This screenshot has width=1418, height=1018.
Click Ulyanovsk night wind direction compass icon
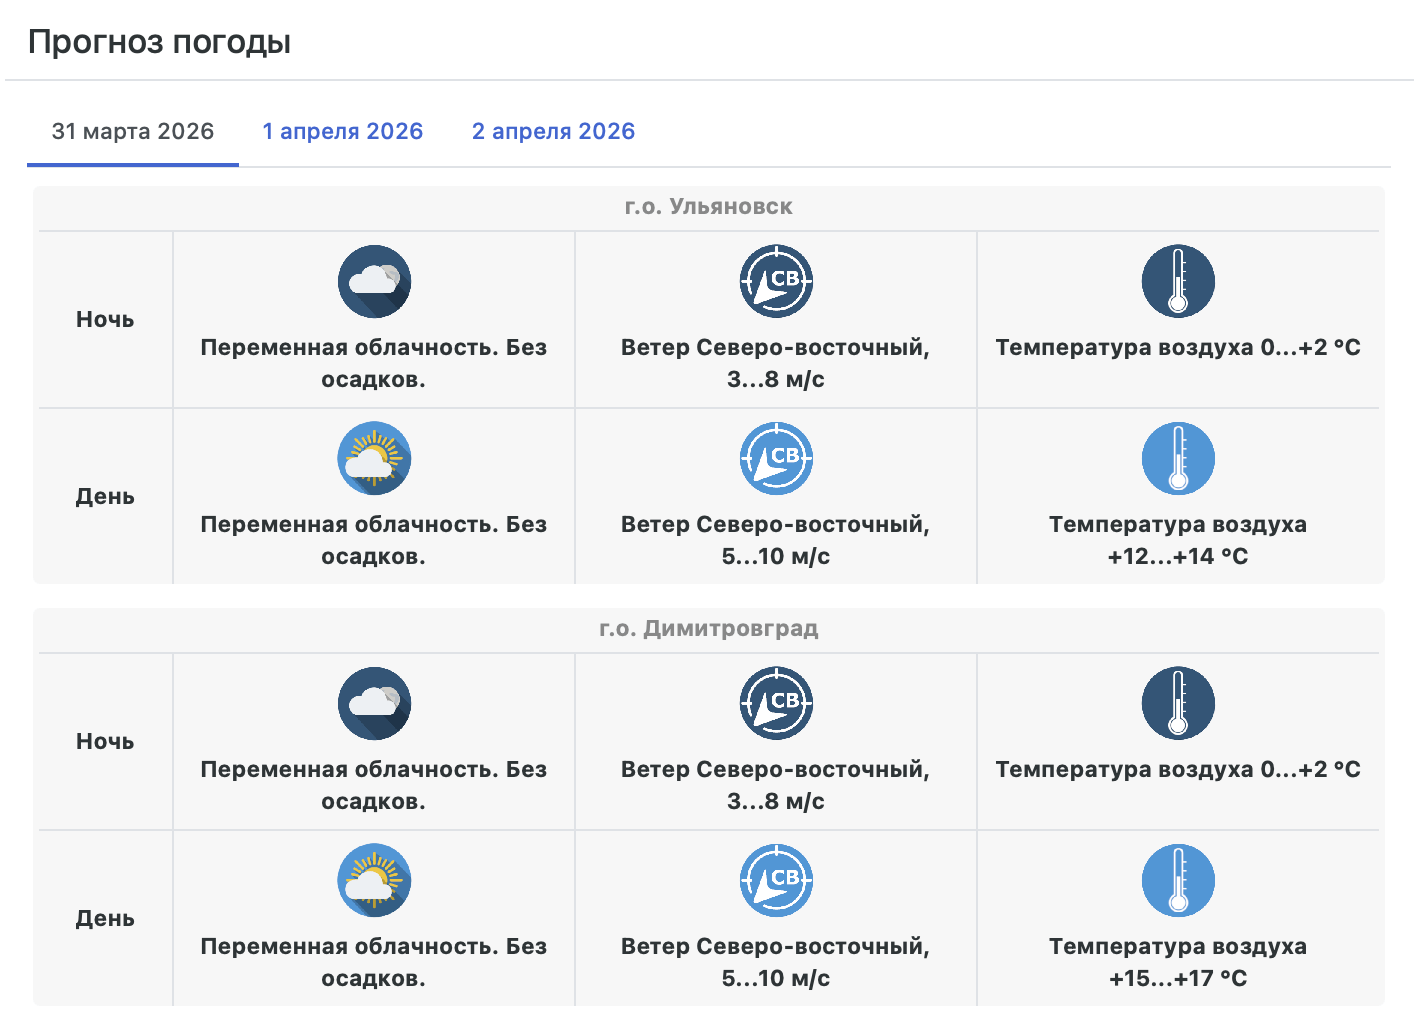tap(776, 282)
